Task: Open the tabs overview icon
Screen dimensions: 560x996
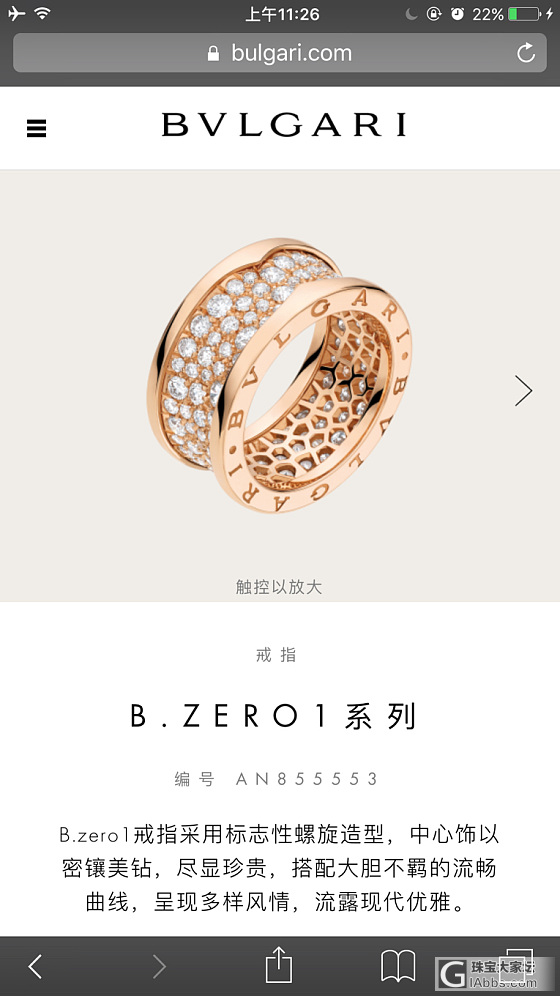Action: coord(517,966)
